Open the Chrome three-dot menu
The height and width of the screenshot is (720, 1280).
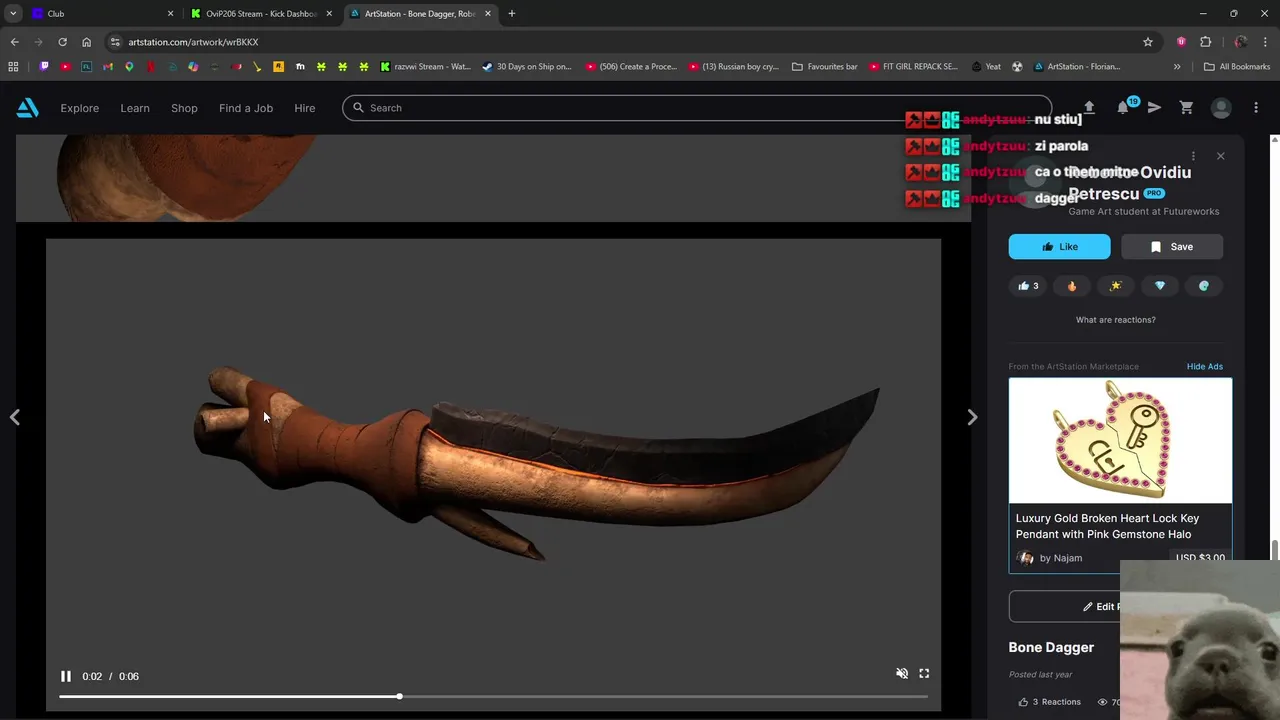click(x=1265, y=42)
